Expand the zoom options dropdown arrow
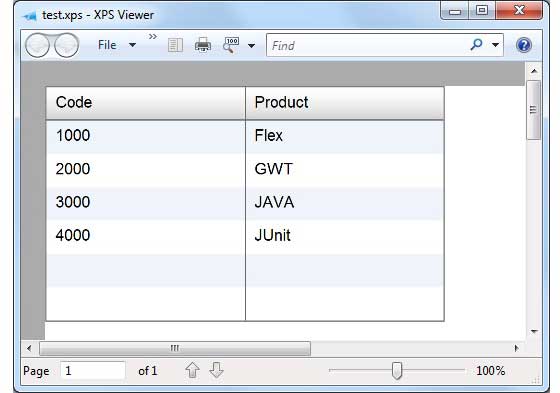Screen dimensions: 560x393 (x=251, y=46)
